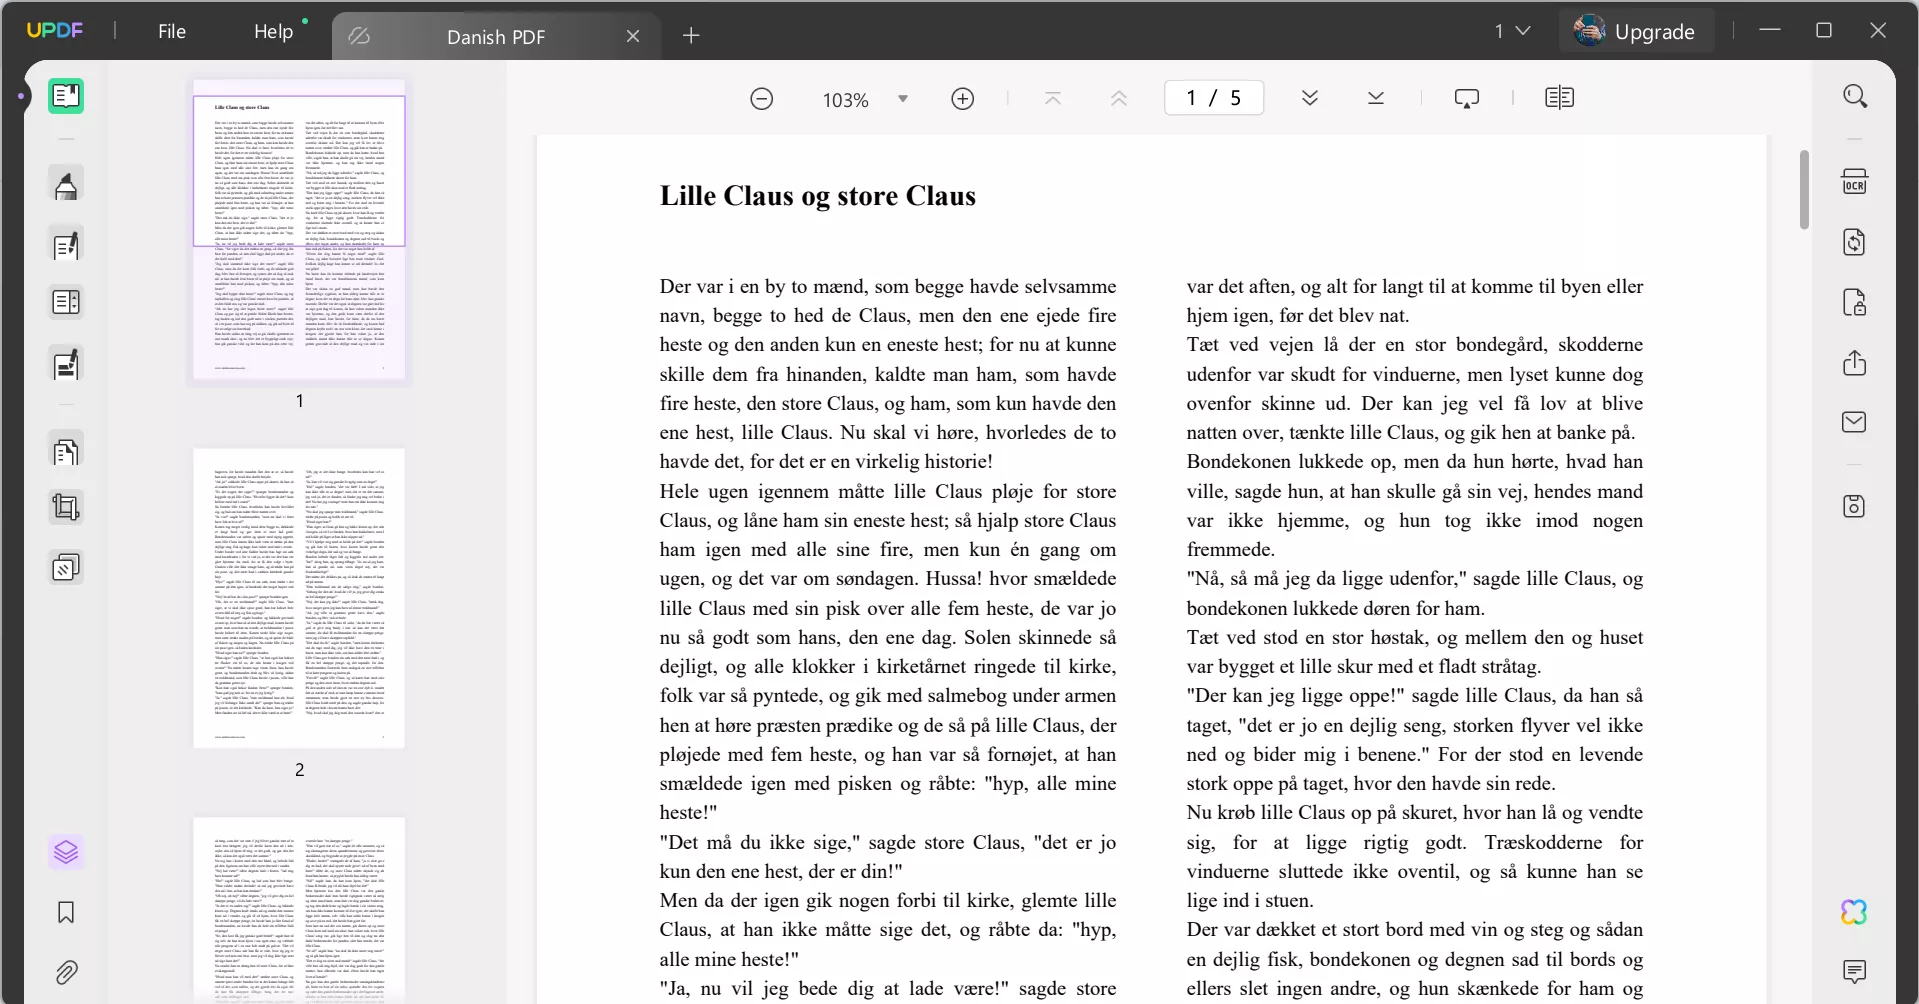The width and height of the screenshot is (1919, 1004).
Task: Run OCR on the document
Action: (1855, 181)
